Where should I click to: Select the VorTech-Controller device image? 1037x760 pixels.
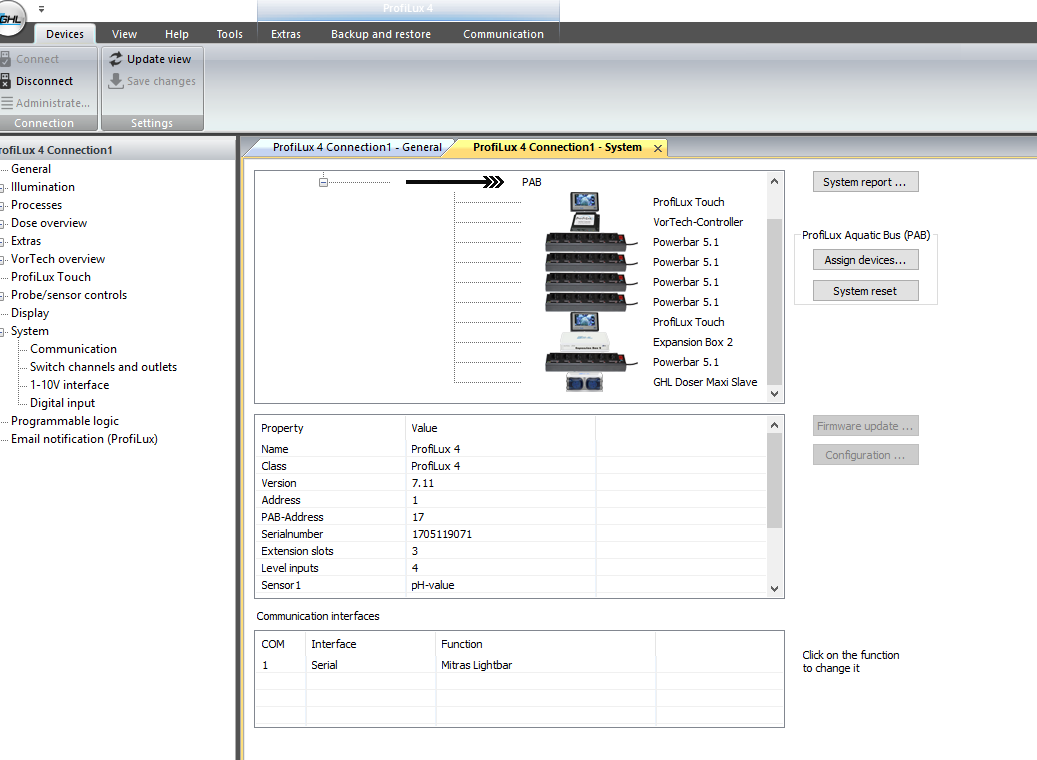tap(585, 222)
